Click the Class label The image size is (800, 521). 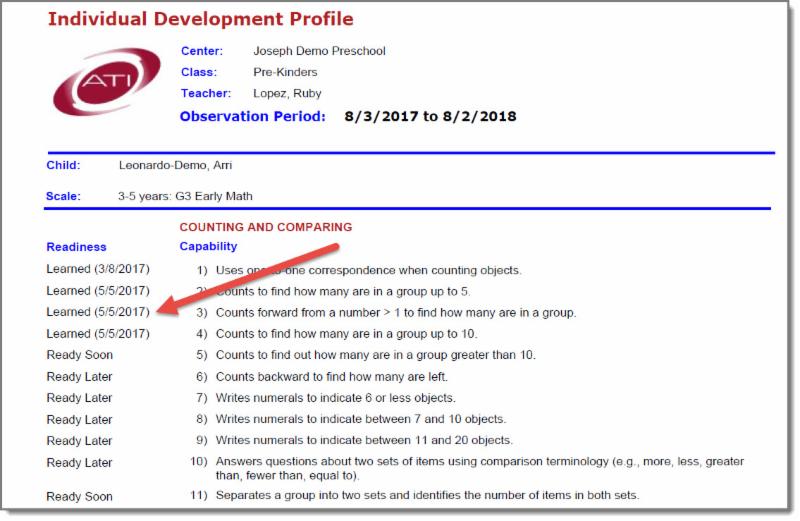pyautogui.click(x=199, y=72)
